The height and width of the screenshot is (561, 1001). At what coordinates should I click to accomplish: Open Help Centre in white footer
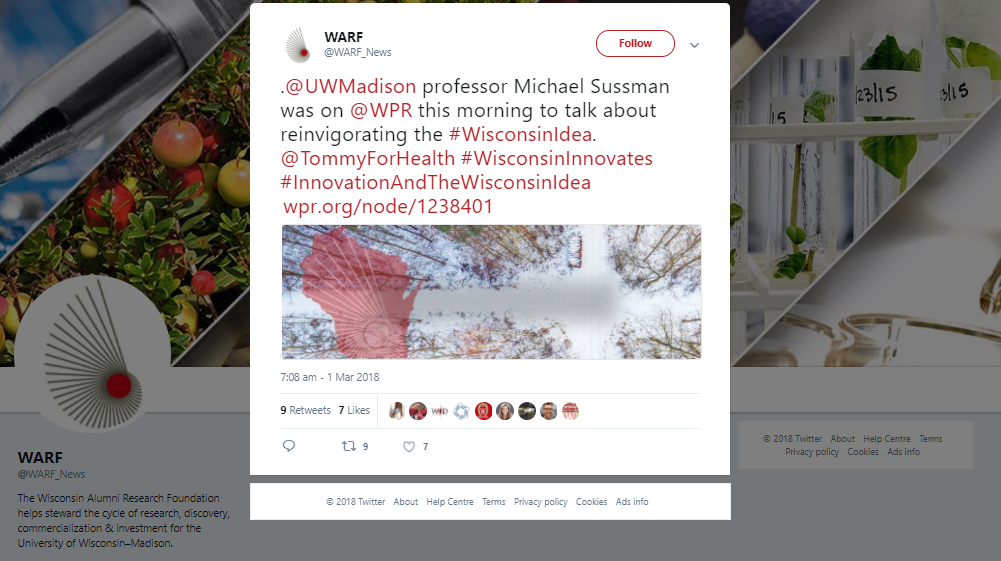point(450,502)
